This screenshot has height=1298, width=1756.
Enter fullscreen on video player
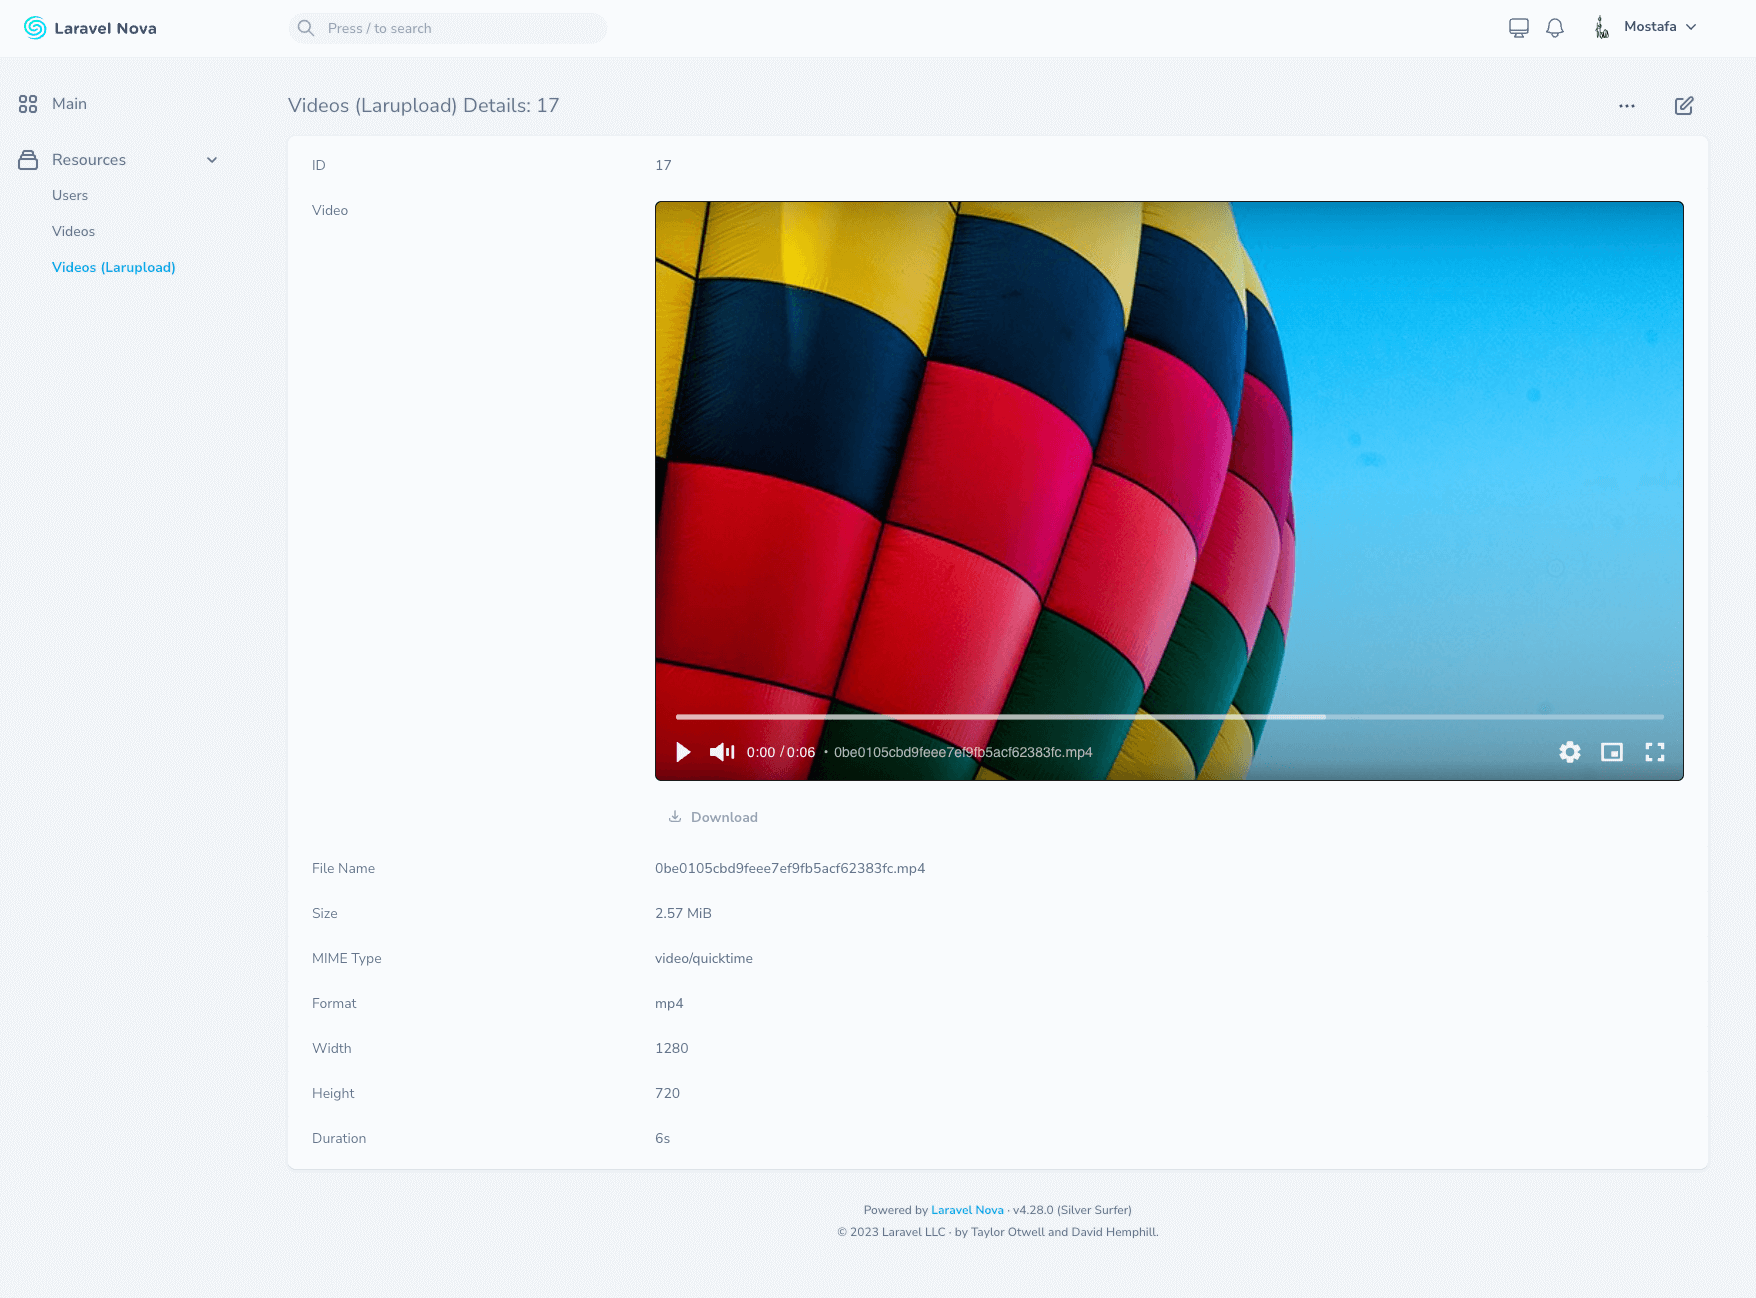point(1655,752)
